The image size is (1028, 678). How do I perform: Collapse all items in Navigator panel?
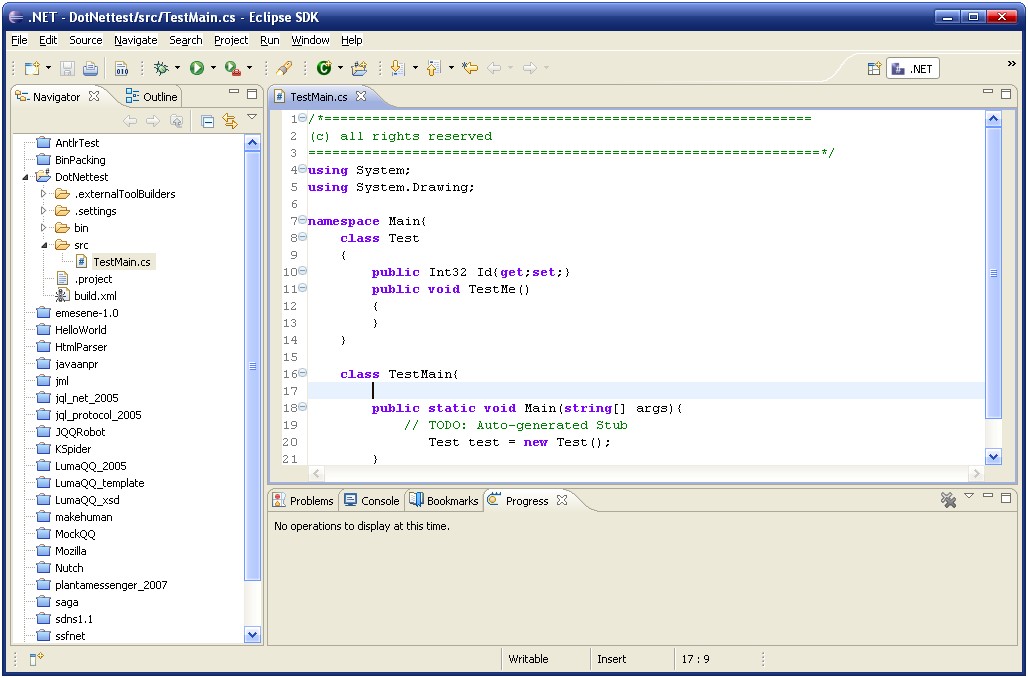(x=208, y=121)
